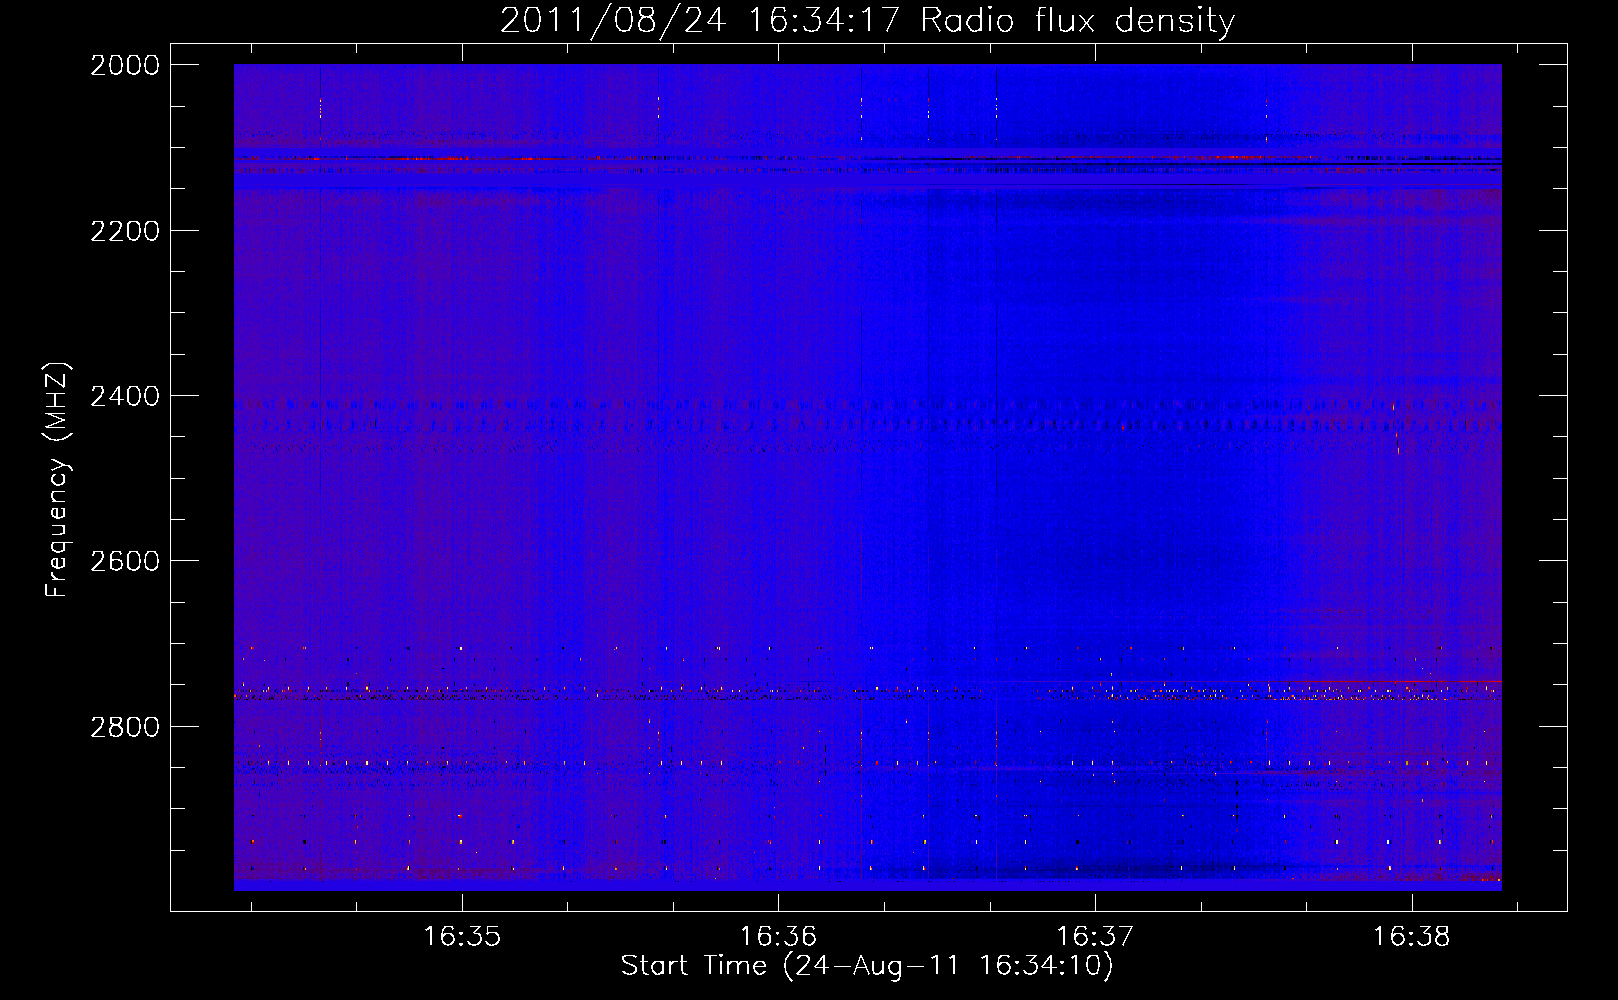Click the 16:36 time tick label
This screenshot has height=1000, width=1618.
point(778,936)
